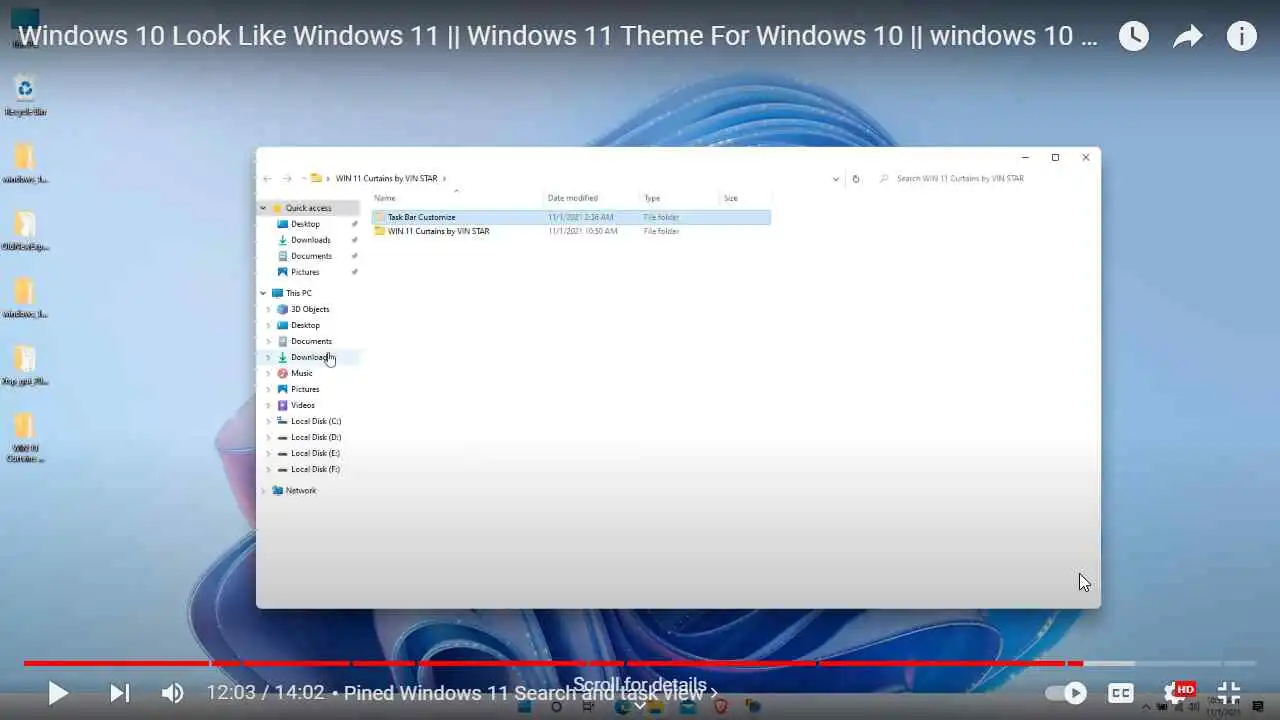
Task: Select Desktop under Quick access
Action: point(305,224)
